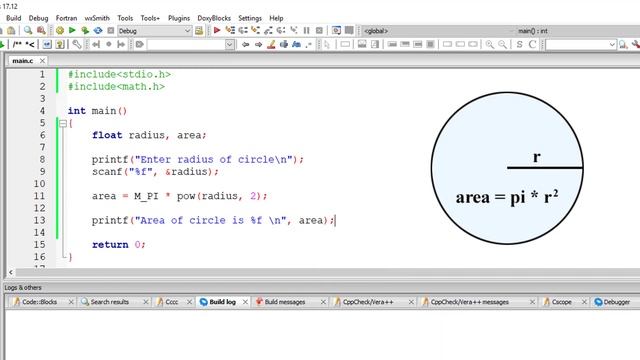Expand the ThreadSearch combo box arrow
This screenshot has width=640, height=360.
point(612,44)
